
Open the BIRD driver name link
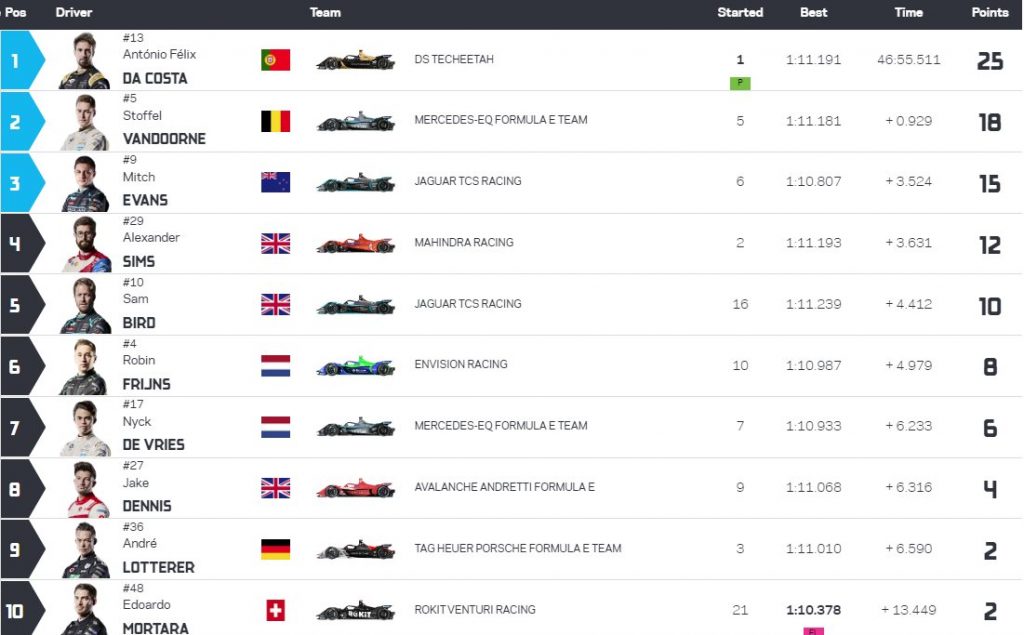click(139, 323)
